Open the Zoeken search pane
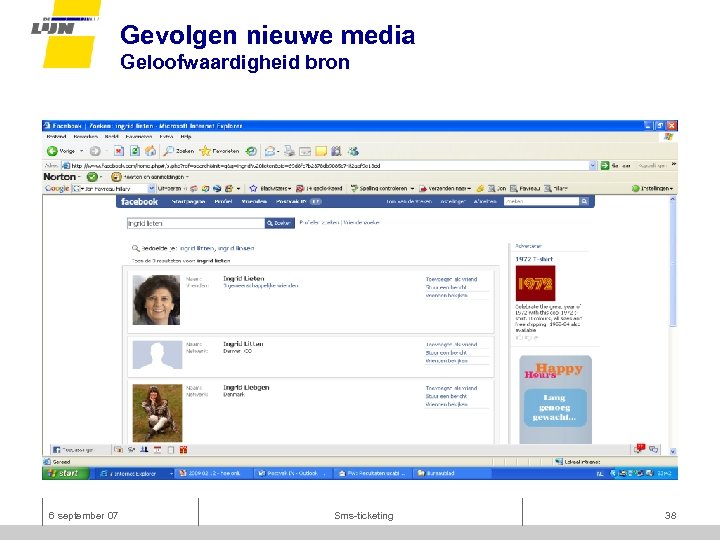Screen dimensions: 720x540 point(179,151)
